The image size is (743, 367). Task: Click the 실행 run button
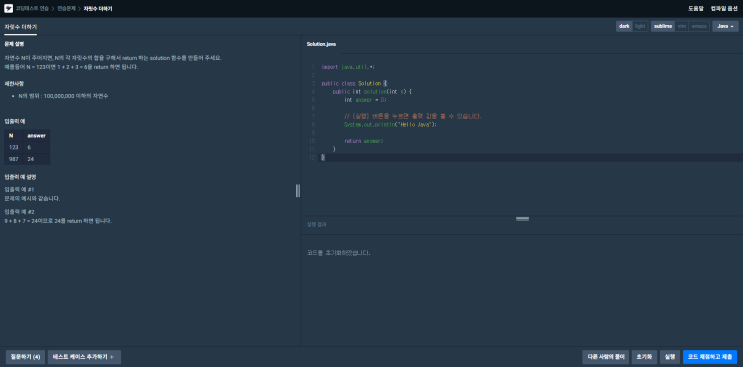point(670,357)
